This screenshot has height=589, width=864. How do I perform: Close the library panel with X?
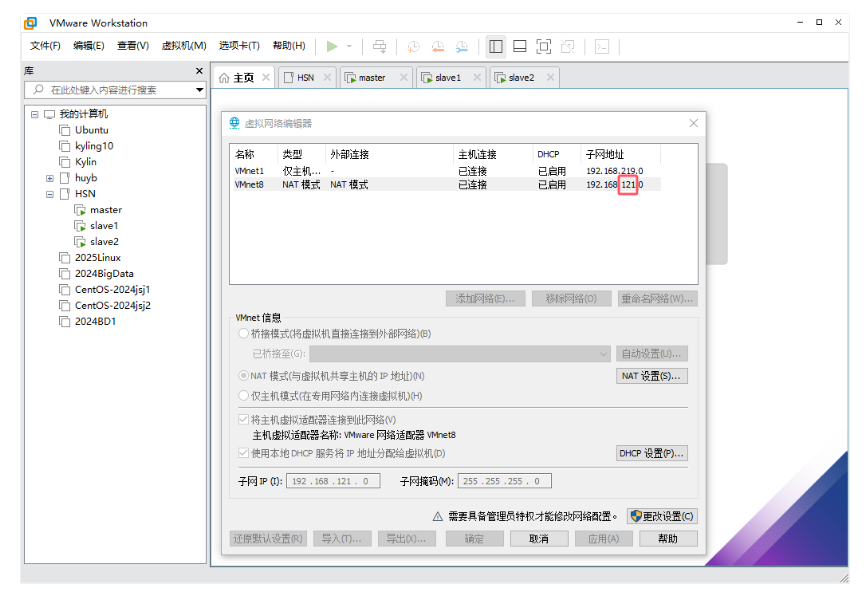pos(199,71)
